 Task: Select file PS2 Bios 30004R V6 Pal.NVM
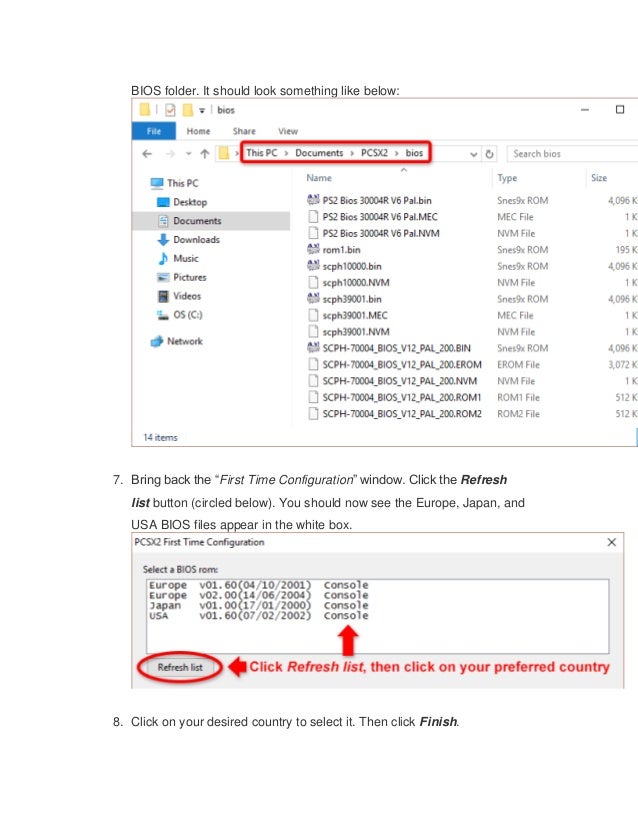[x=381, y=233]
